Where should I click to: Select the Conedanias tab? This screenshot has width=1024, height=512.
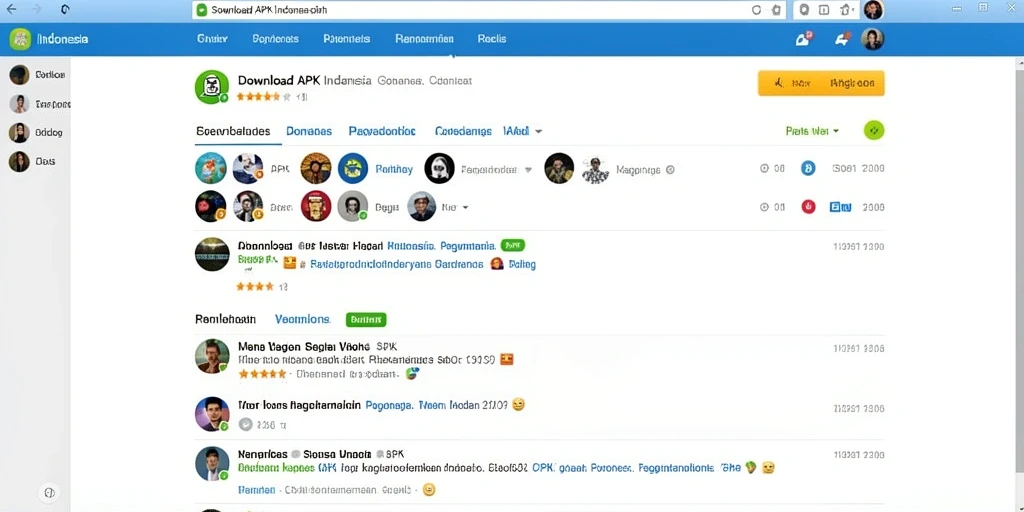tap(463, 131)
